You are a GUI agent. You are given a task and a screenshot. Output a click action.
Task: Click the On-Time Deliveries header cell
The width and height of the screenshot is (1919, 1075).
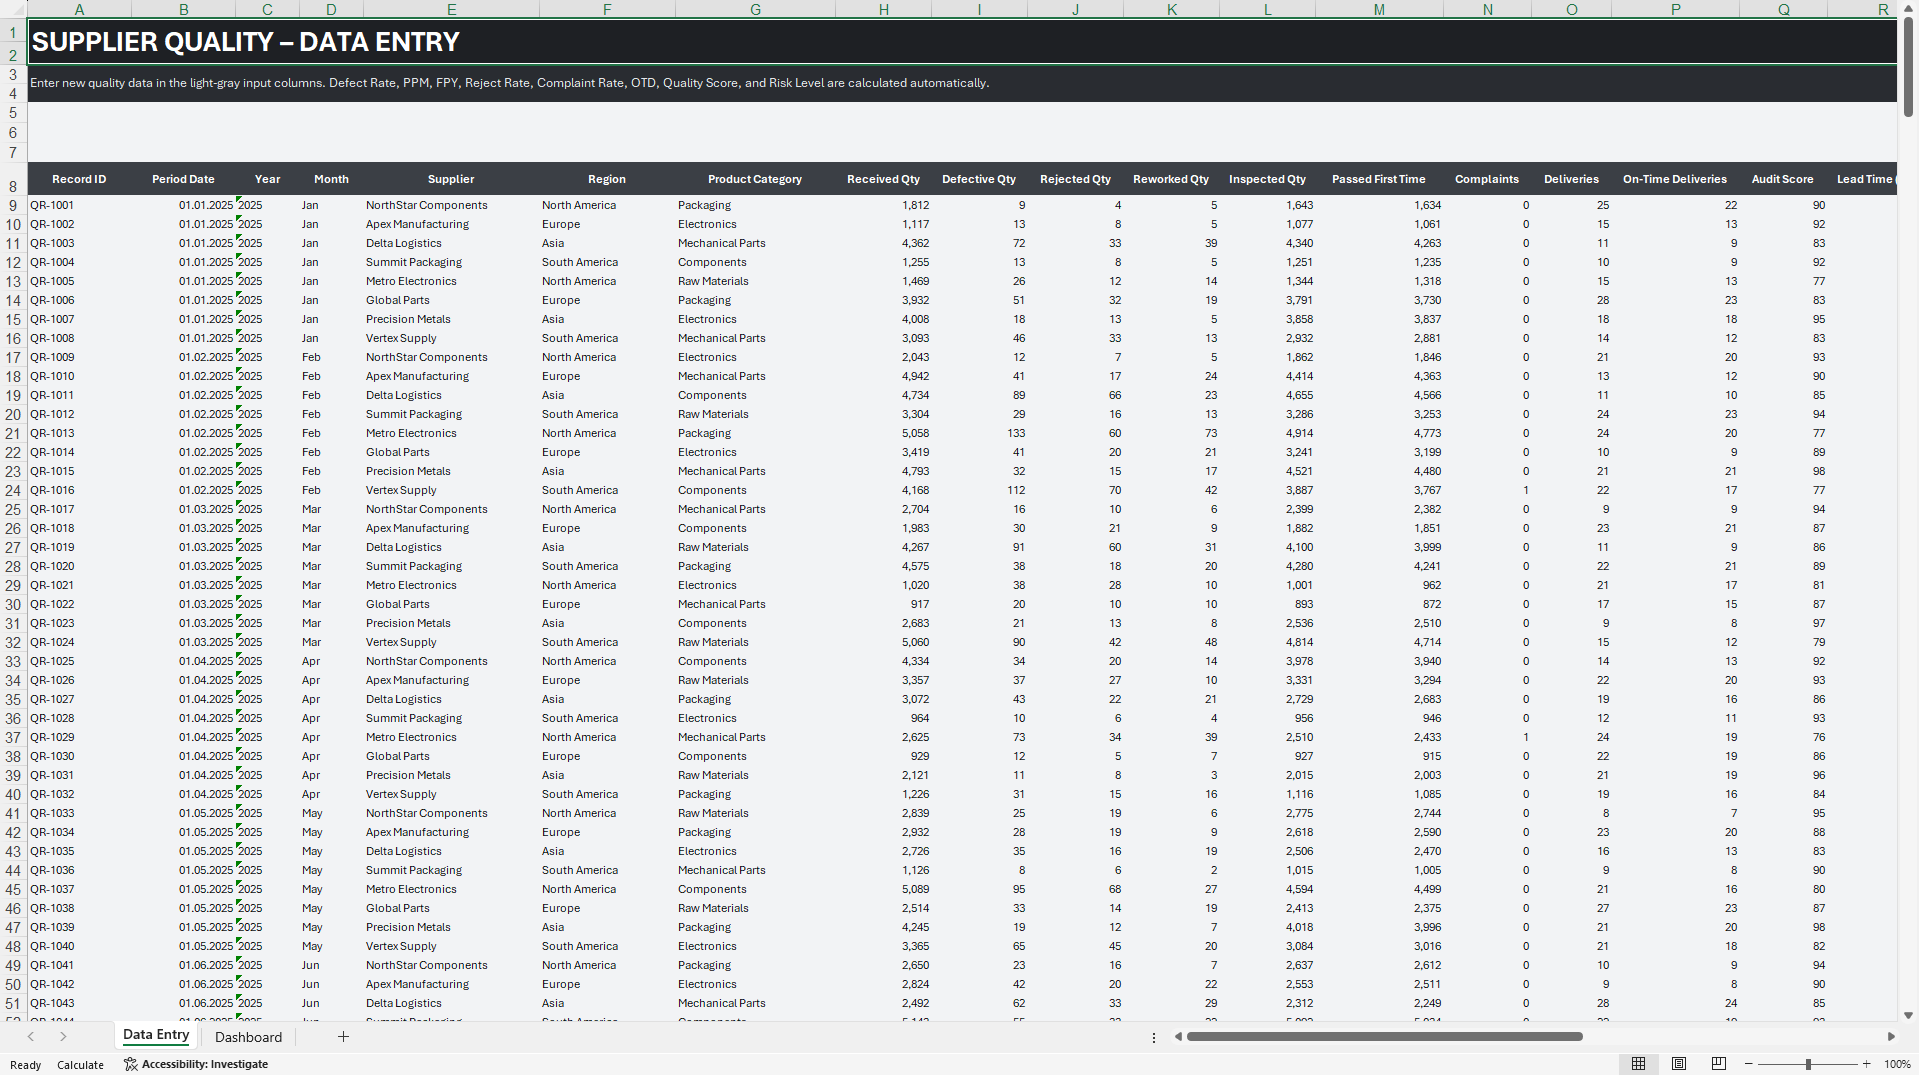point(1675,179)
